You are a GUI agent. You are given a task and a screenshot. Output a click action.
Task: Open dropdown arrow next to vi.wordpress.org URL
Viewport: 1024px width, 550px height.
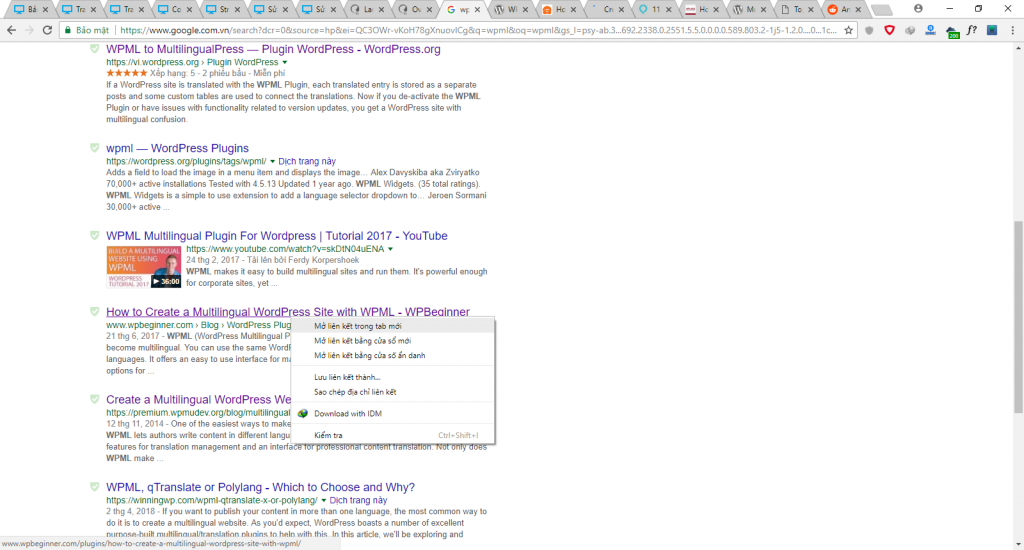click(x=285, y=62)
